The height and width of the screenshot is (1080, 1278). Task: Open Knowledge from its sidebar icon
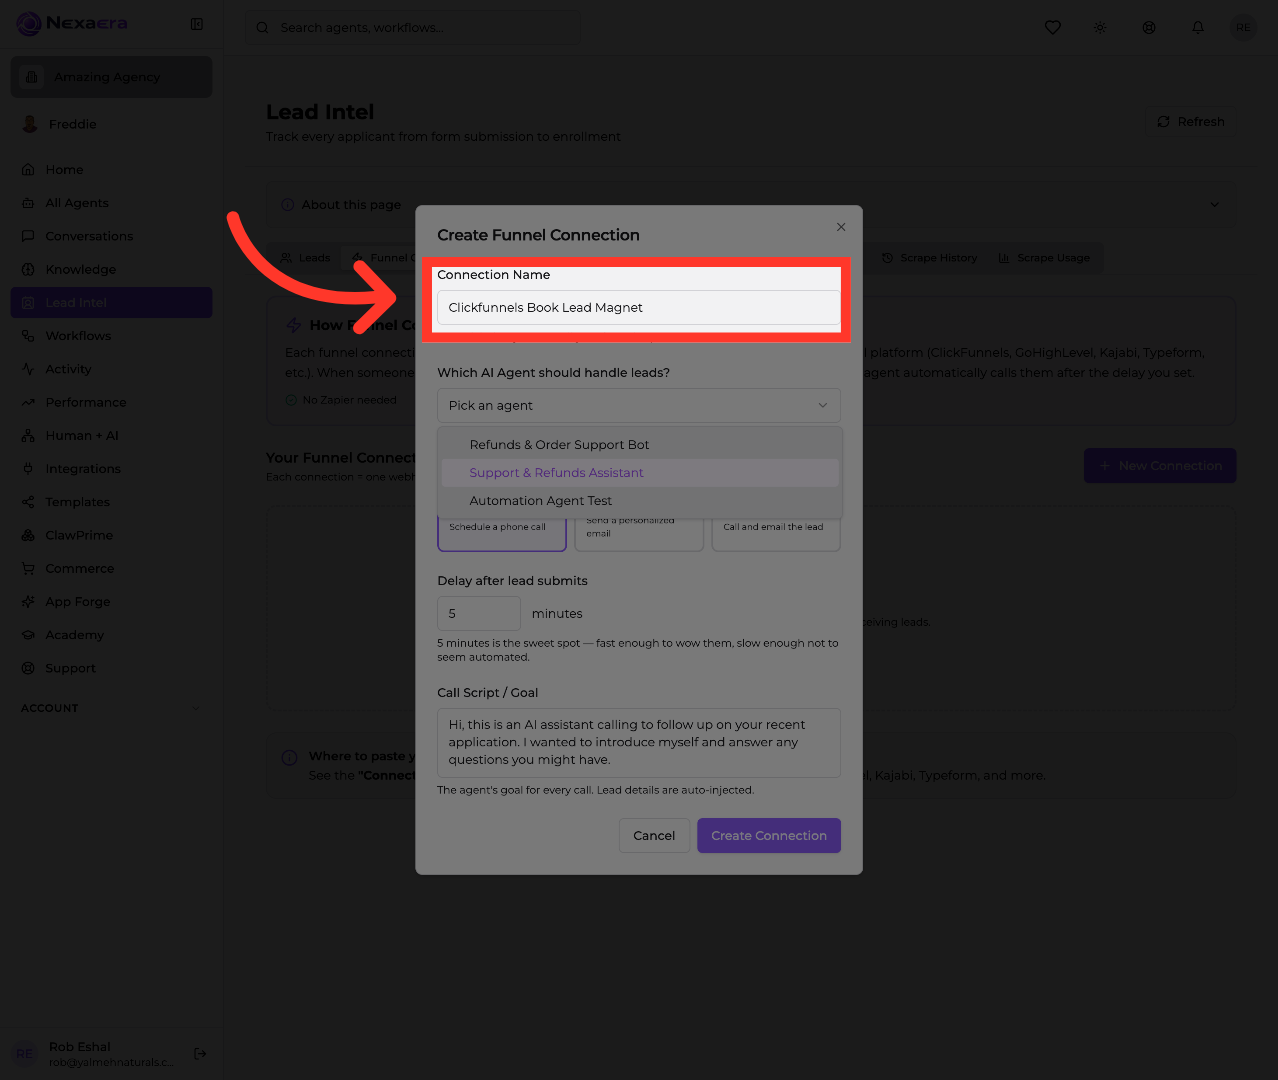[28, 269]
